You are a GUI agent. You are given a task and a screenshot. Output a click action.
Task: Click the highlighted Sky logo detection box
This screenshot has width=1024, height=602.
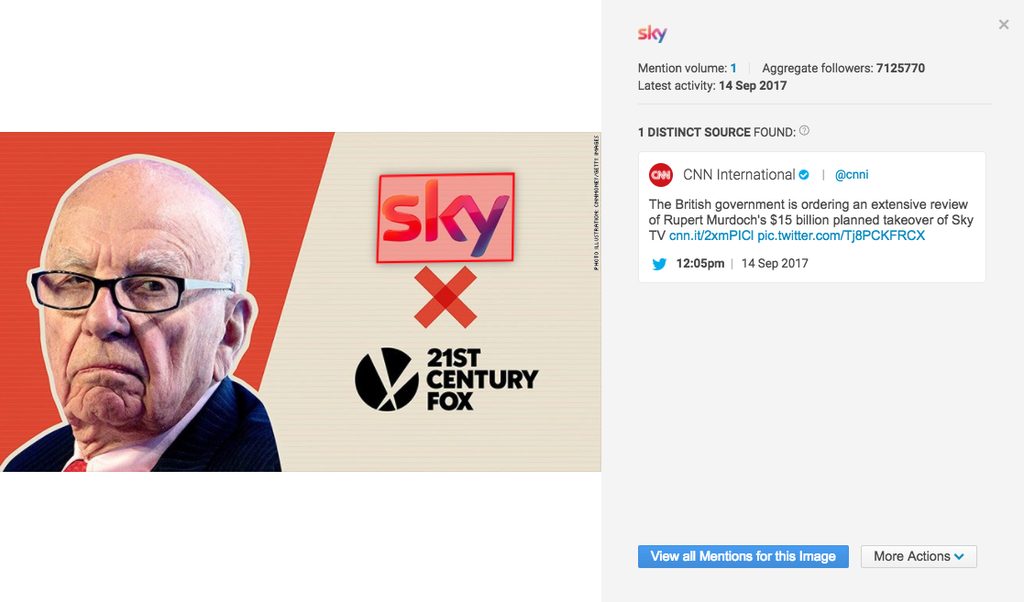pos(445,217)
